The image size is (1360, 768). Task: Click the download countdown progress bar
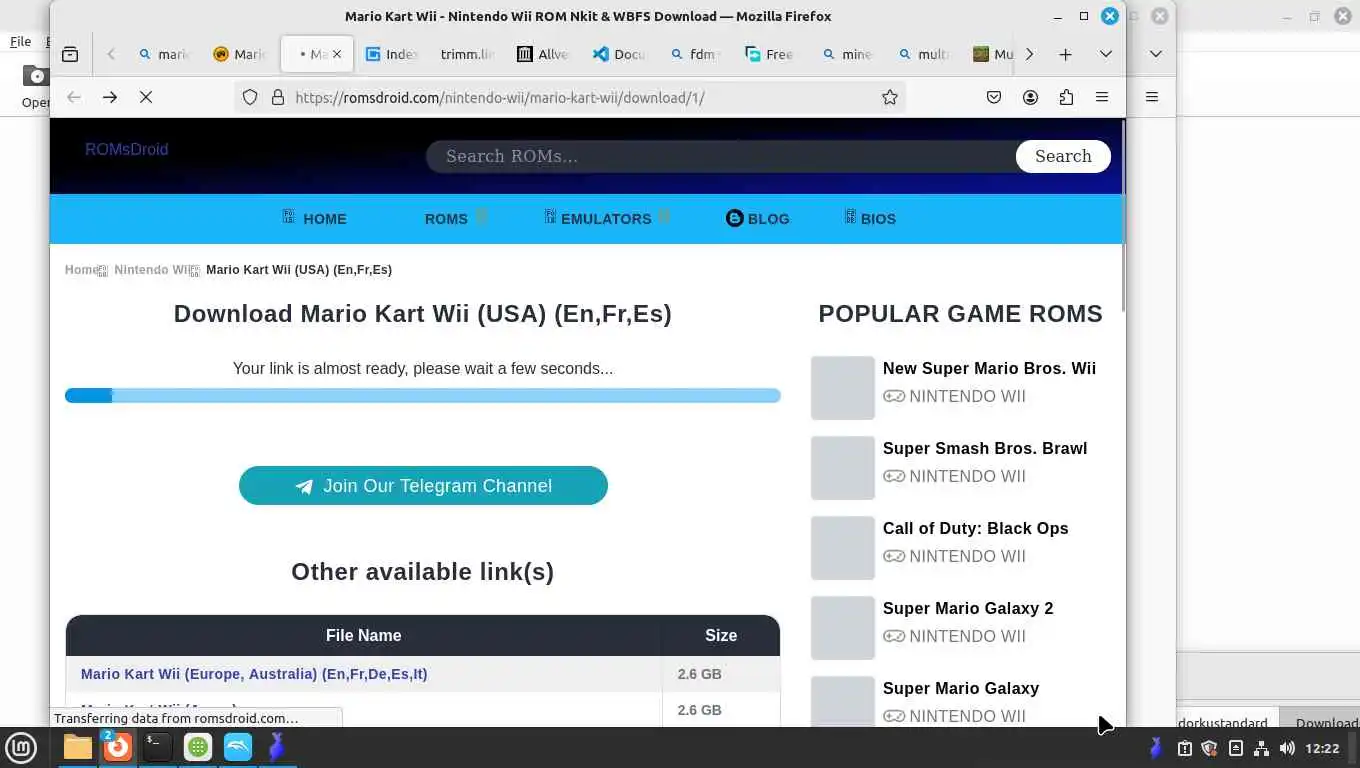coord(423,396)
